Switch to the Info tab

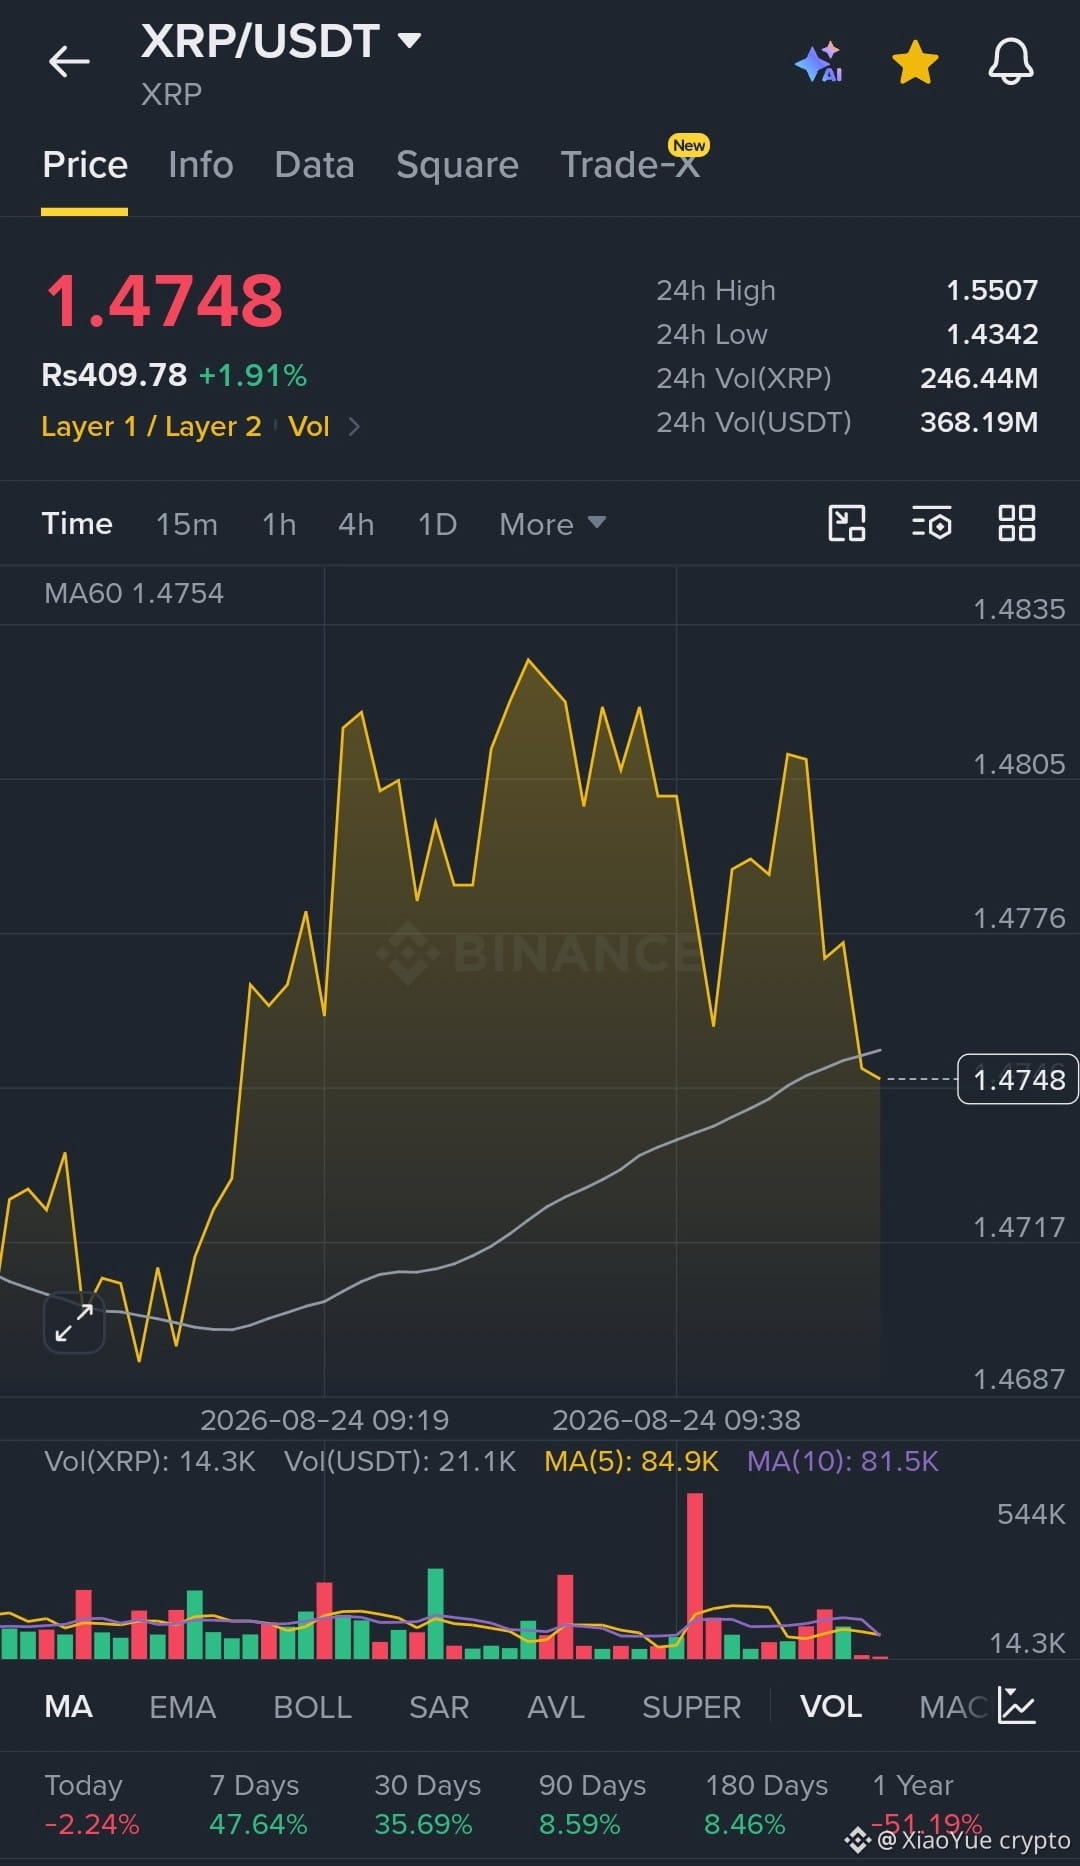pyautogui.click(x=201, y=165)
